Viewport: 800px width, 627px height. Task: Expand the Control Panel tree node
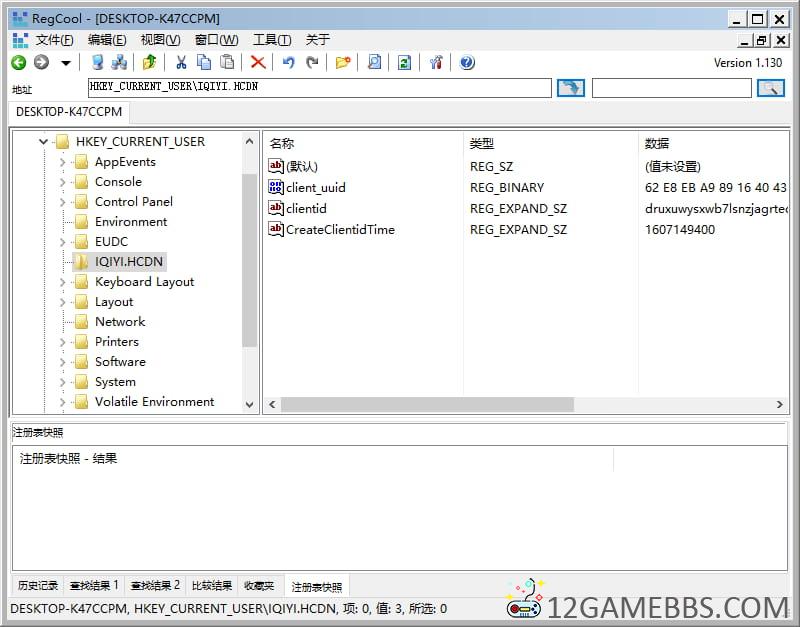(x=63, y=202)
